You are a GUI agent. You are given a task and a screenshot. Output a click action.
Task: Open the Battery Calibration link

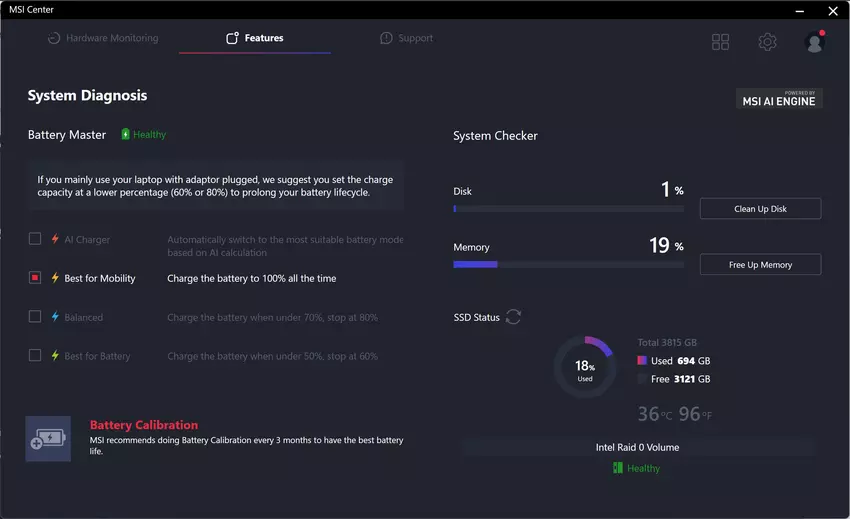(x=144, y=425)
